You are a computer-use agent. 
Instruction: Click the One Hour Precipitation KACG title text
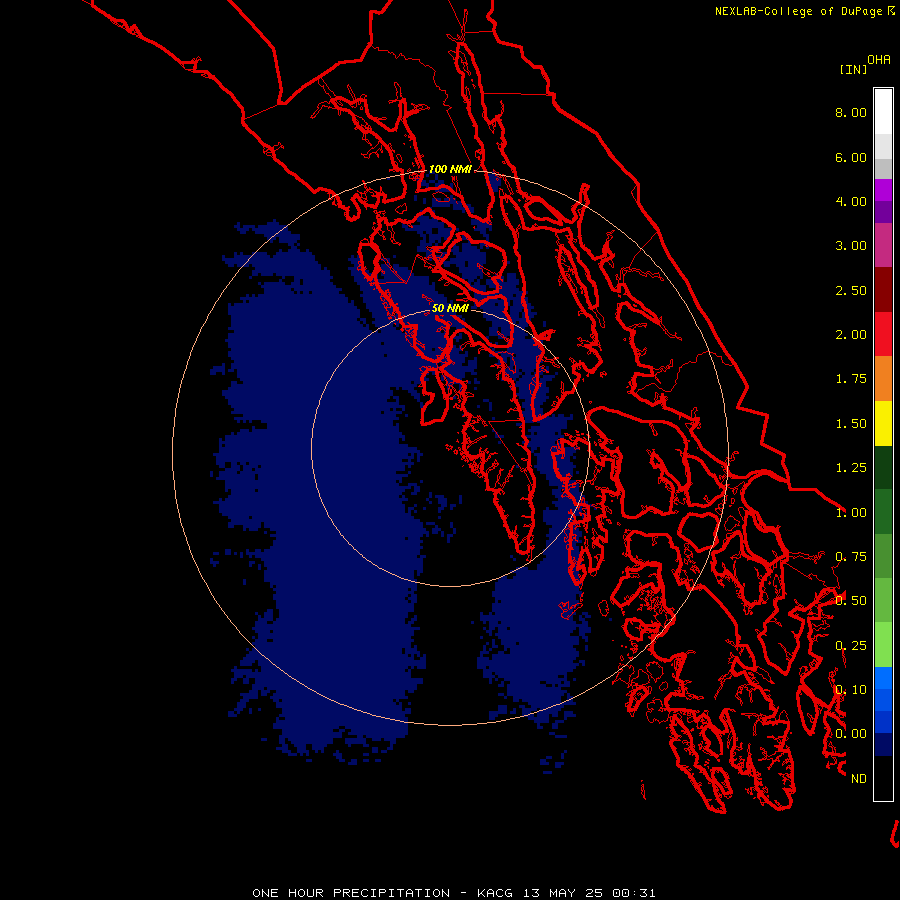click(453, 893)
